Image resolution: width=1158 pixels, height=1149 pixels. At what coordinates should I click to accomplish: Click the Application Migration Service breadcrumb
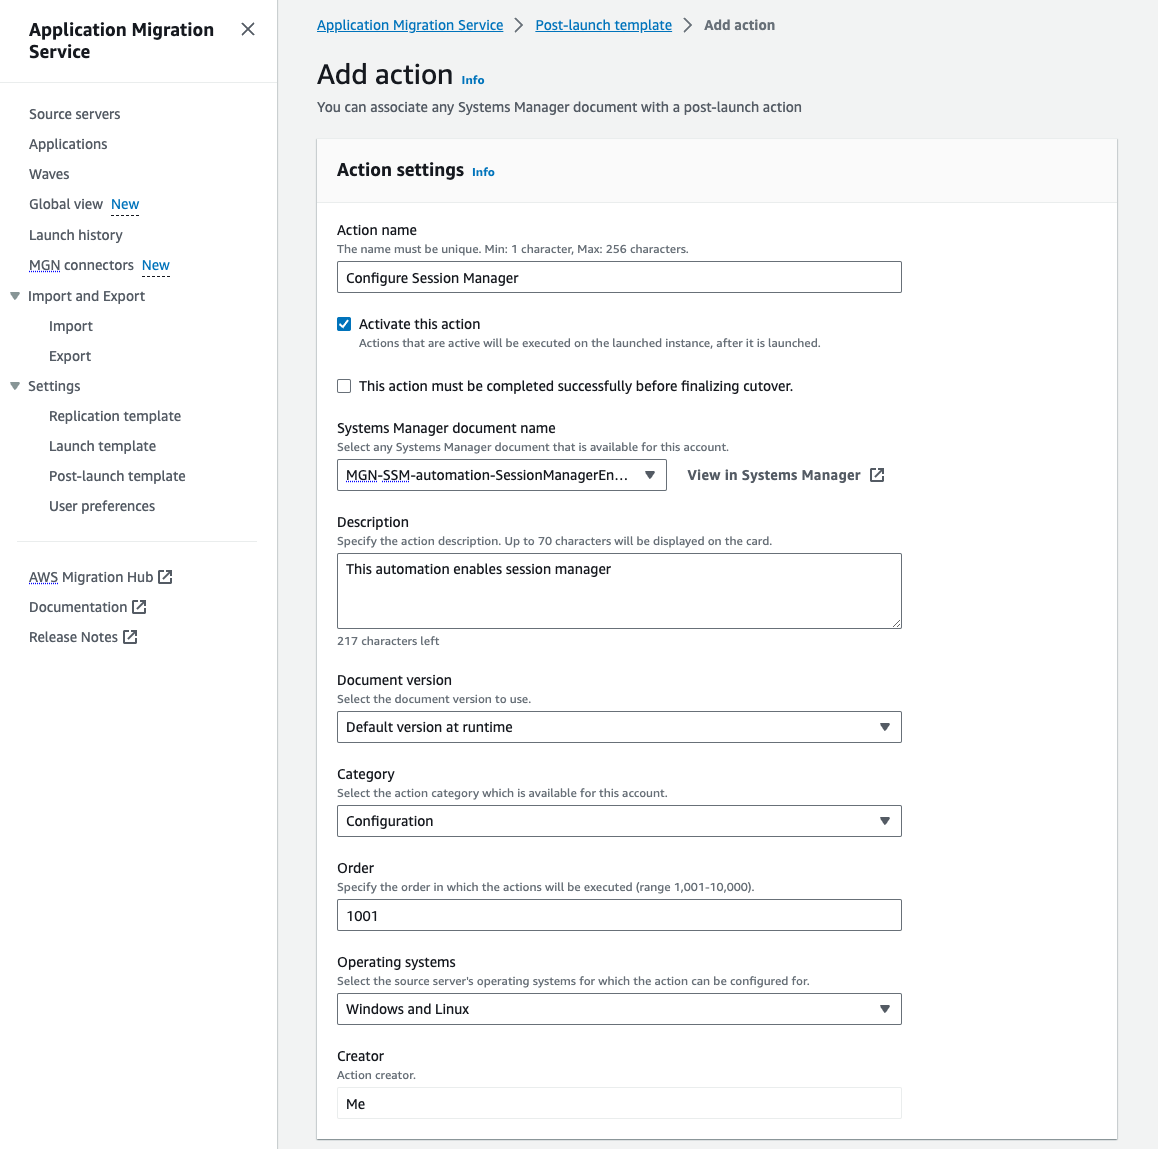tap(410, 24)
